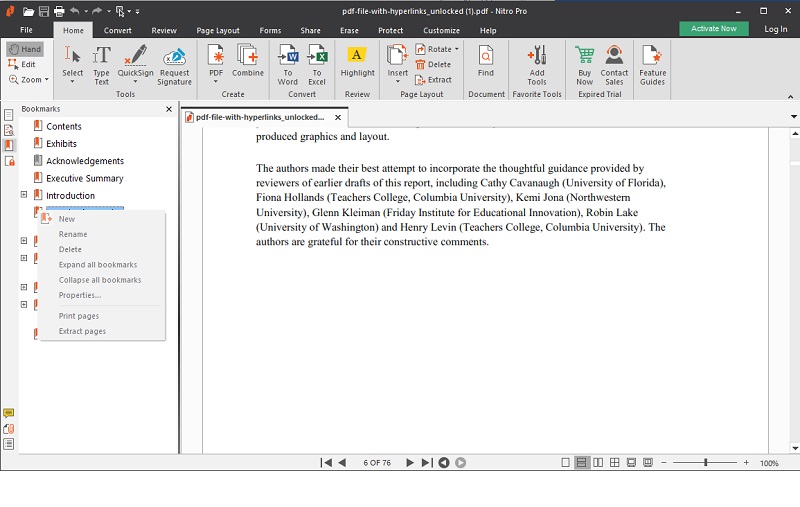Image resolution: width=800 pixels, height=507 pixels.
Task: Select the Exhibits bookmark
Action: pyautogui.click(x=61, y=144)
